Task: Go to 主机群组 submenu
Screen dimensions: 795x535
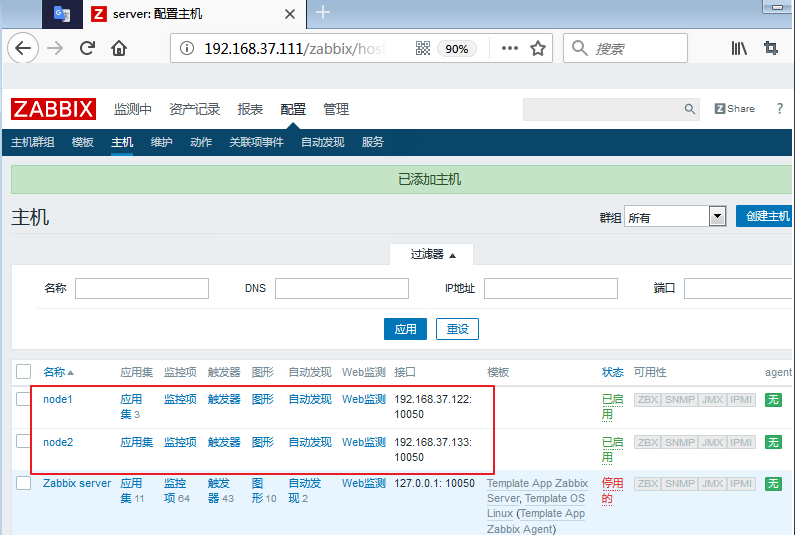Action: [33, 142]
